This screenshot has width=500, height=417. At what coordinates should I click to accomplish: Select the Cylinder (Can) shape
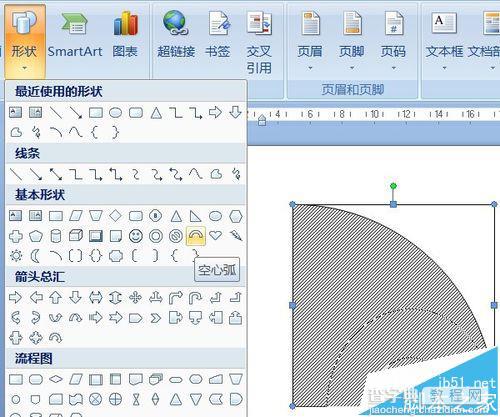56,236
